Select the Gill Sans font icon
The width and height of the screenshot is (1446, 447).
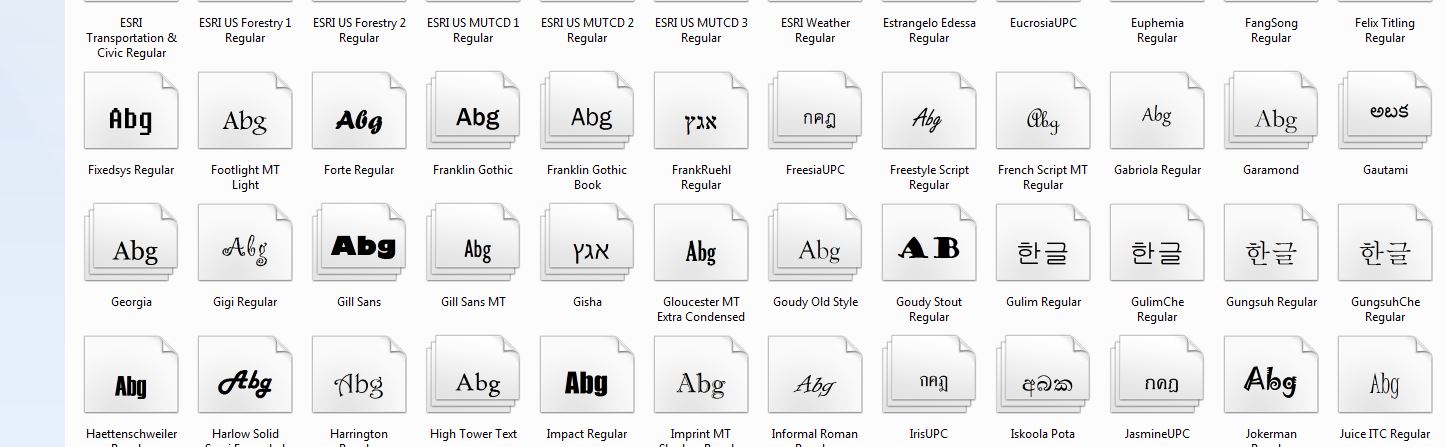pyautogui.click(x=359, y=244)
